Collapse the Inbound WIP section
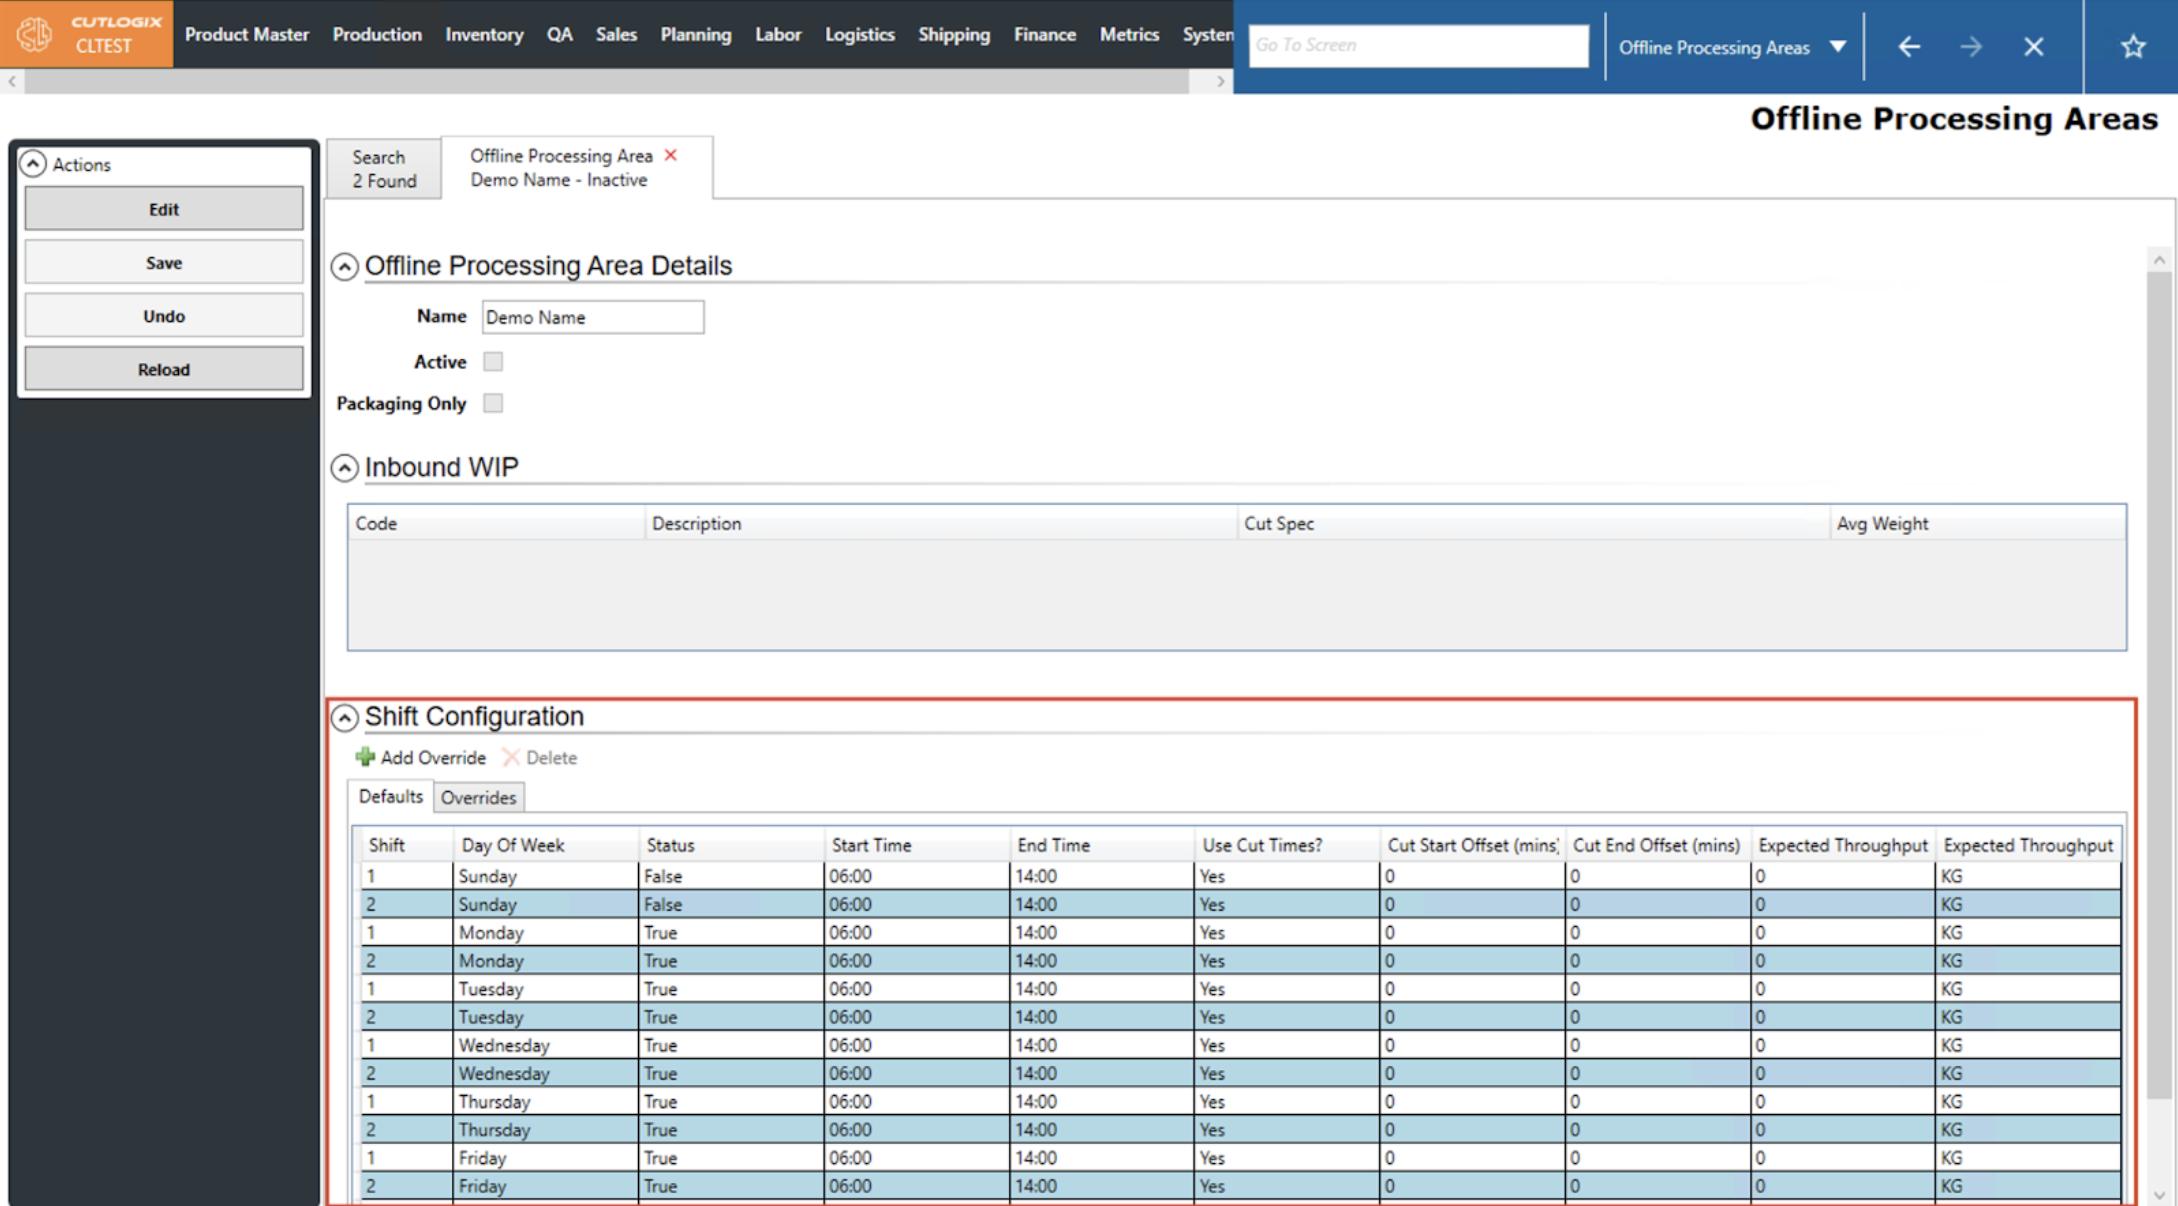This screenshot has width=2178, height=1206. tap(344, 468)
